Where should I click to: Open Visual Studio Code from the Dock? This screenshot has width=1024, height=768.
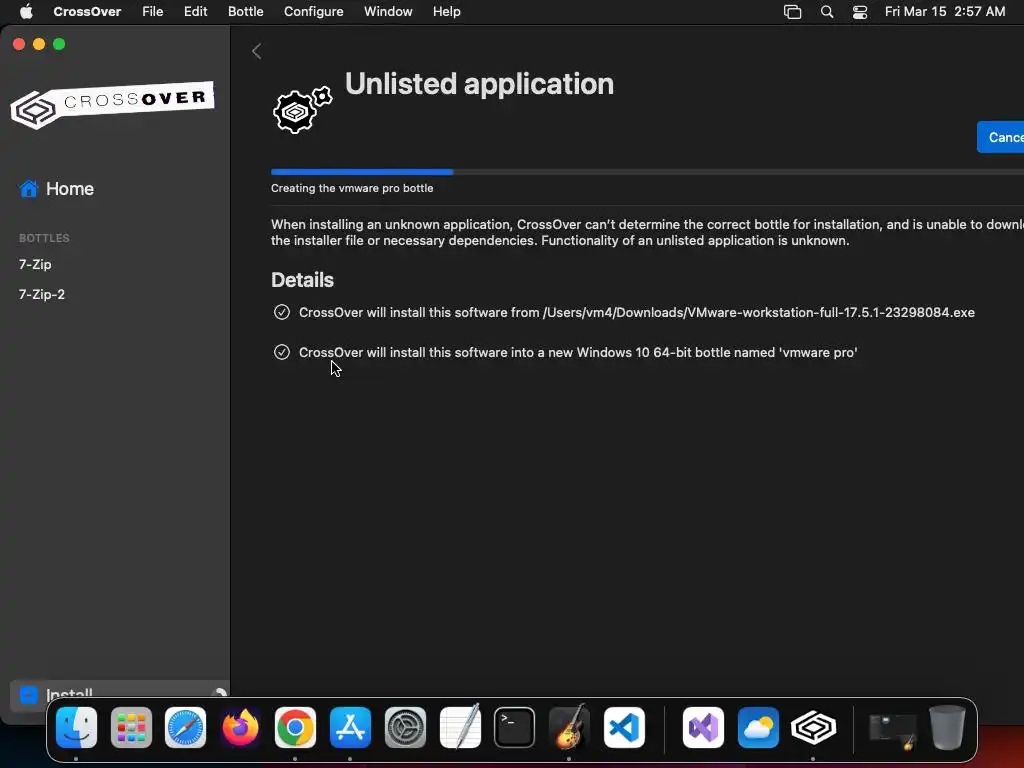tap(624, 727)
